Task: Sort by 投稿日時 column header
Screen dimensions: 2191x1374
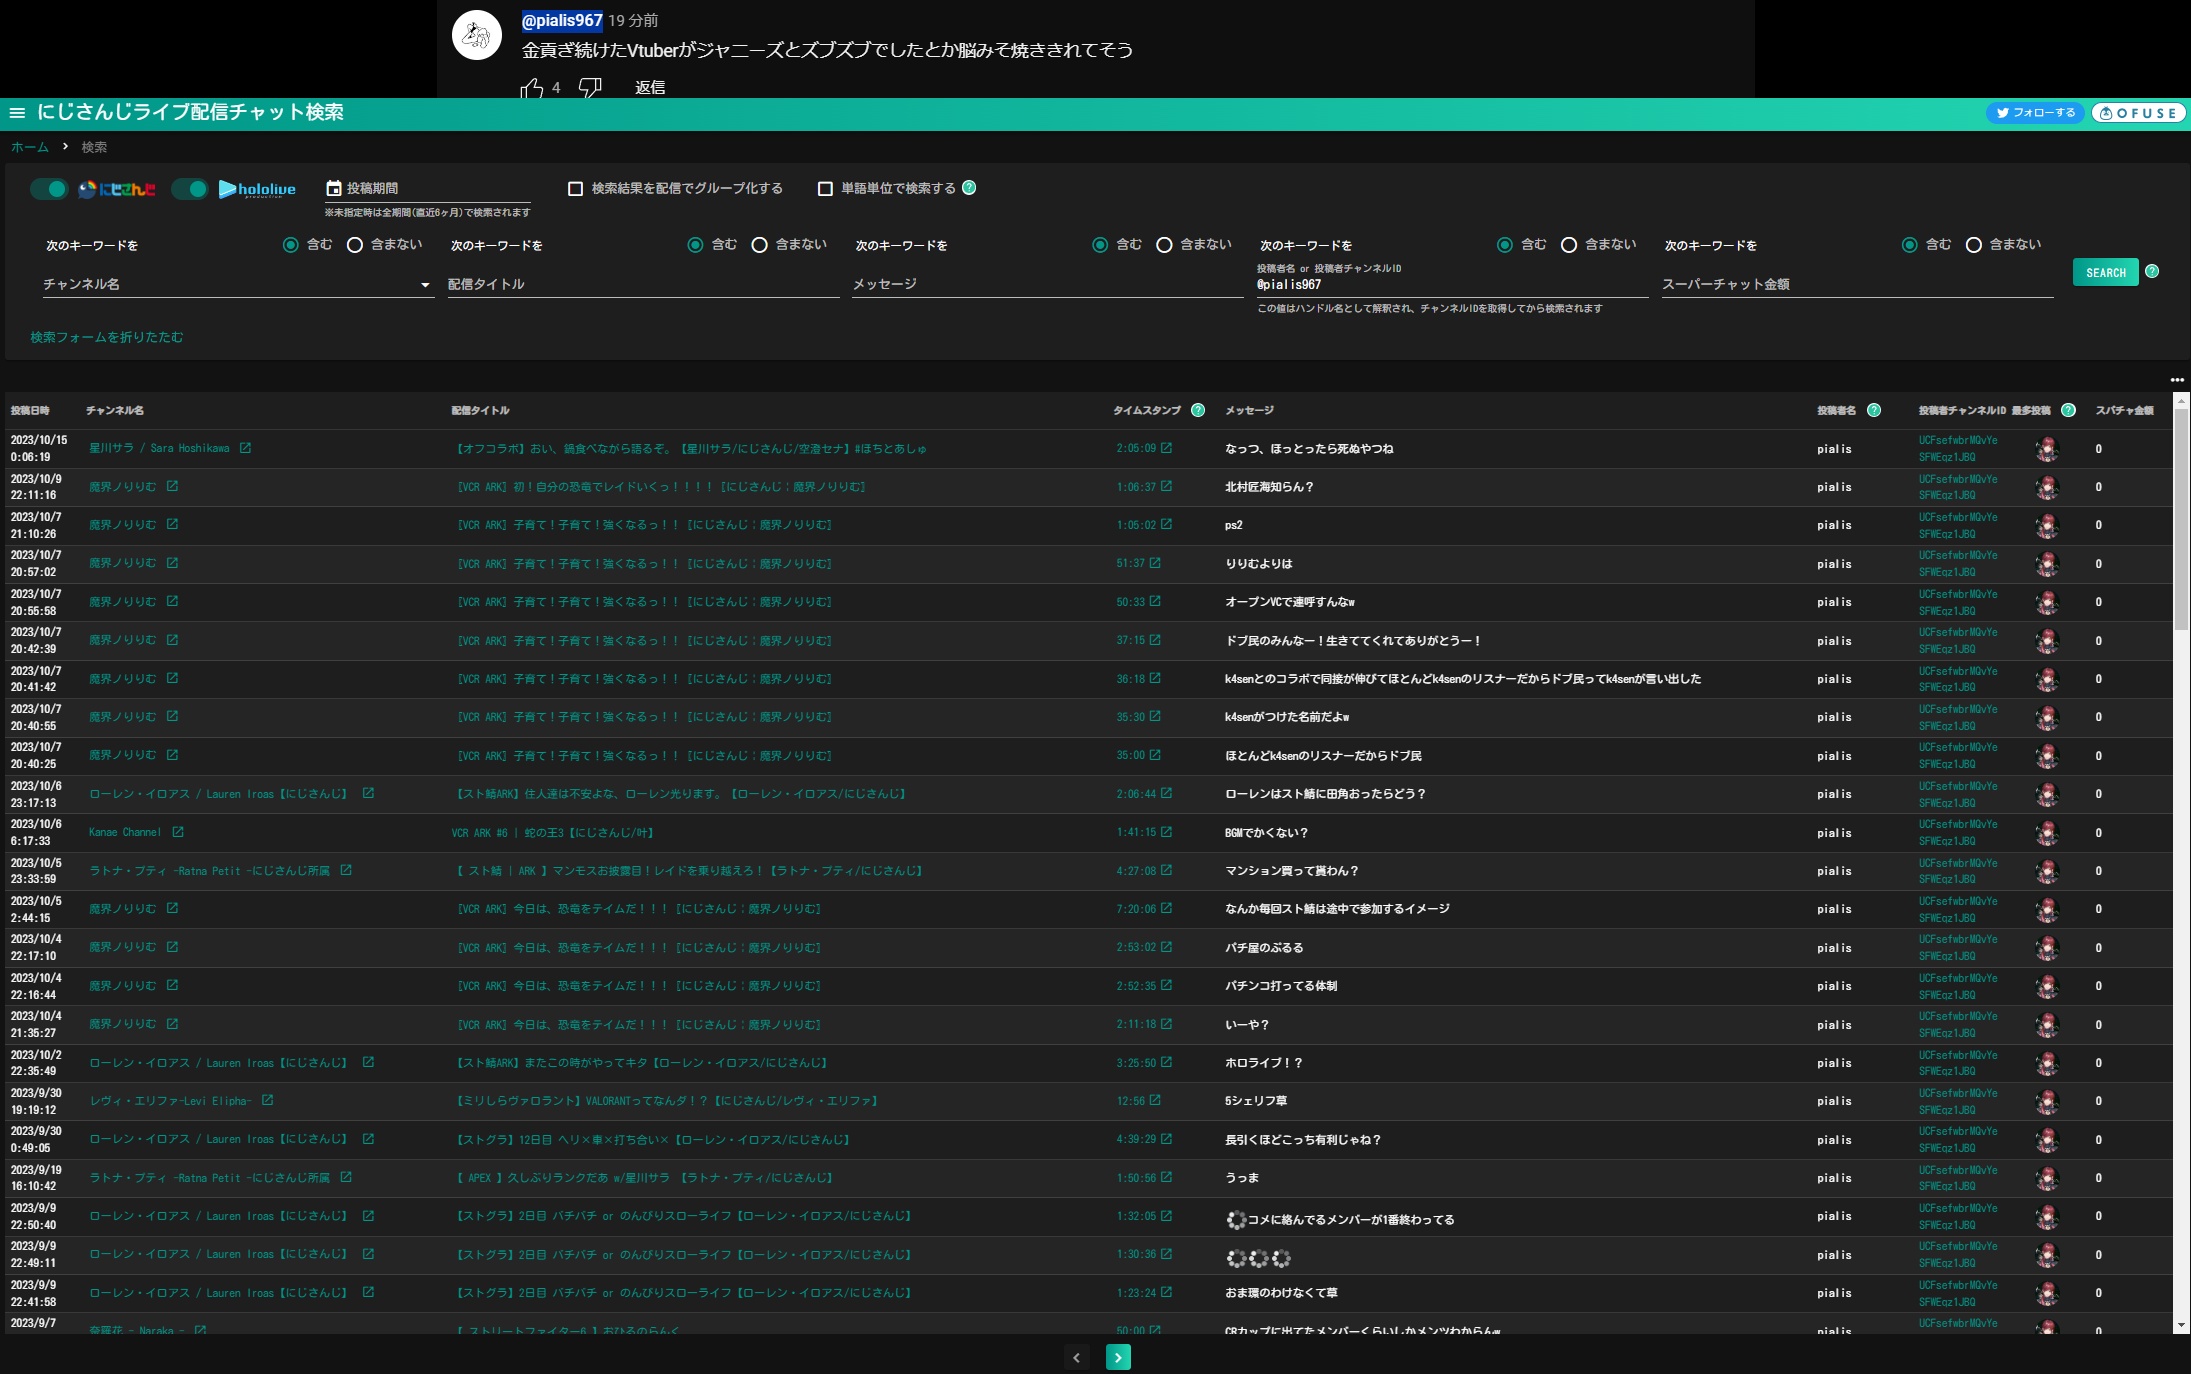Action: click(30, 410)
